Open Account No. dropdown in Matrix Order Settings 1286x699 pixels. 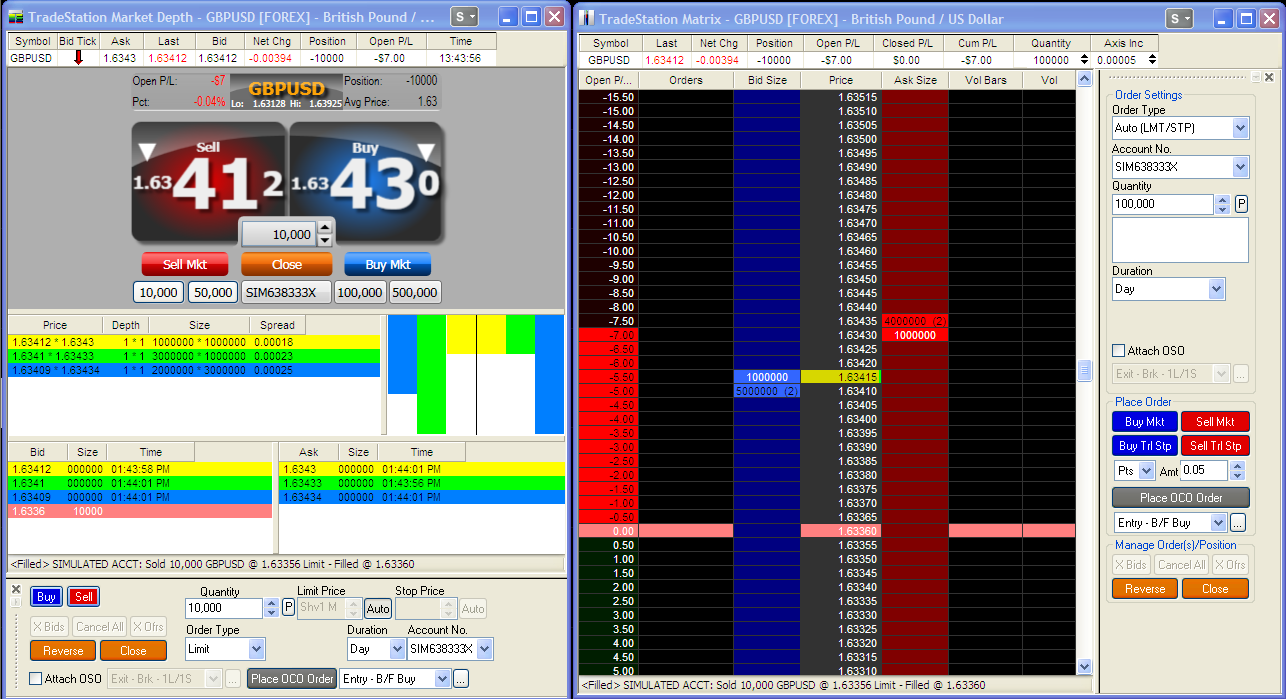[x=1241, y=167]
